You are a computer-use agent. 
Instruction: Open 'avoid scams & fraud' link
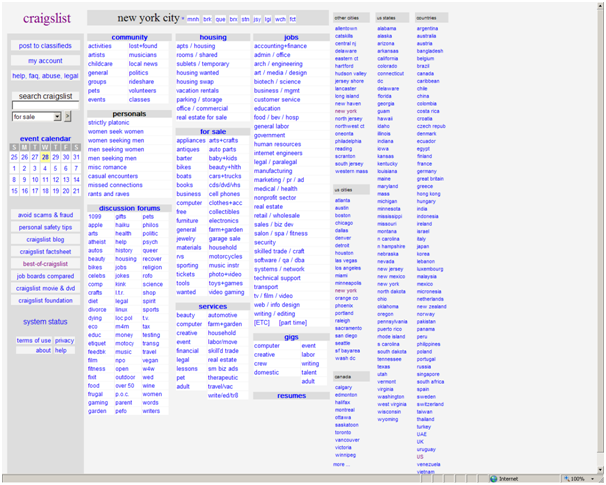click(45, 215)
